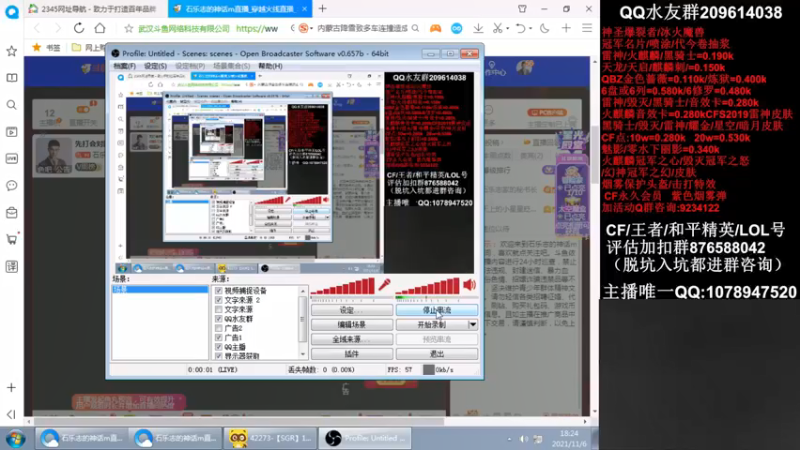Add a sidebar app with the plus icon
This screenshot has width=800, height=450.
coord(11,388)
